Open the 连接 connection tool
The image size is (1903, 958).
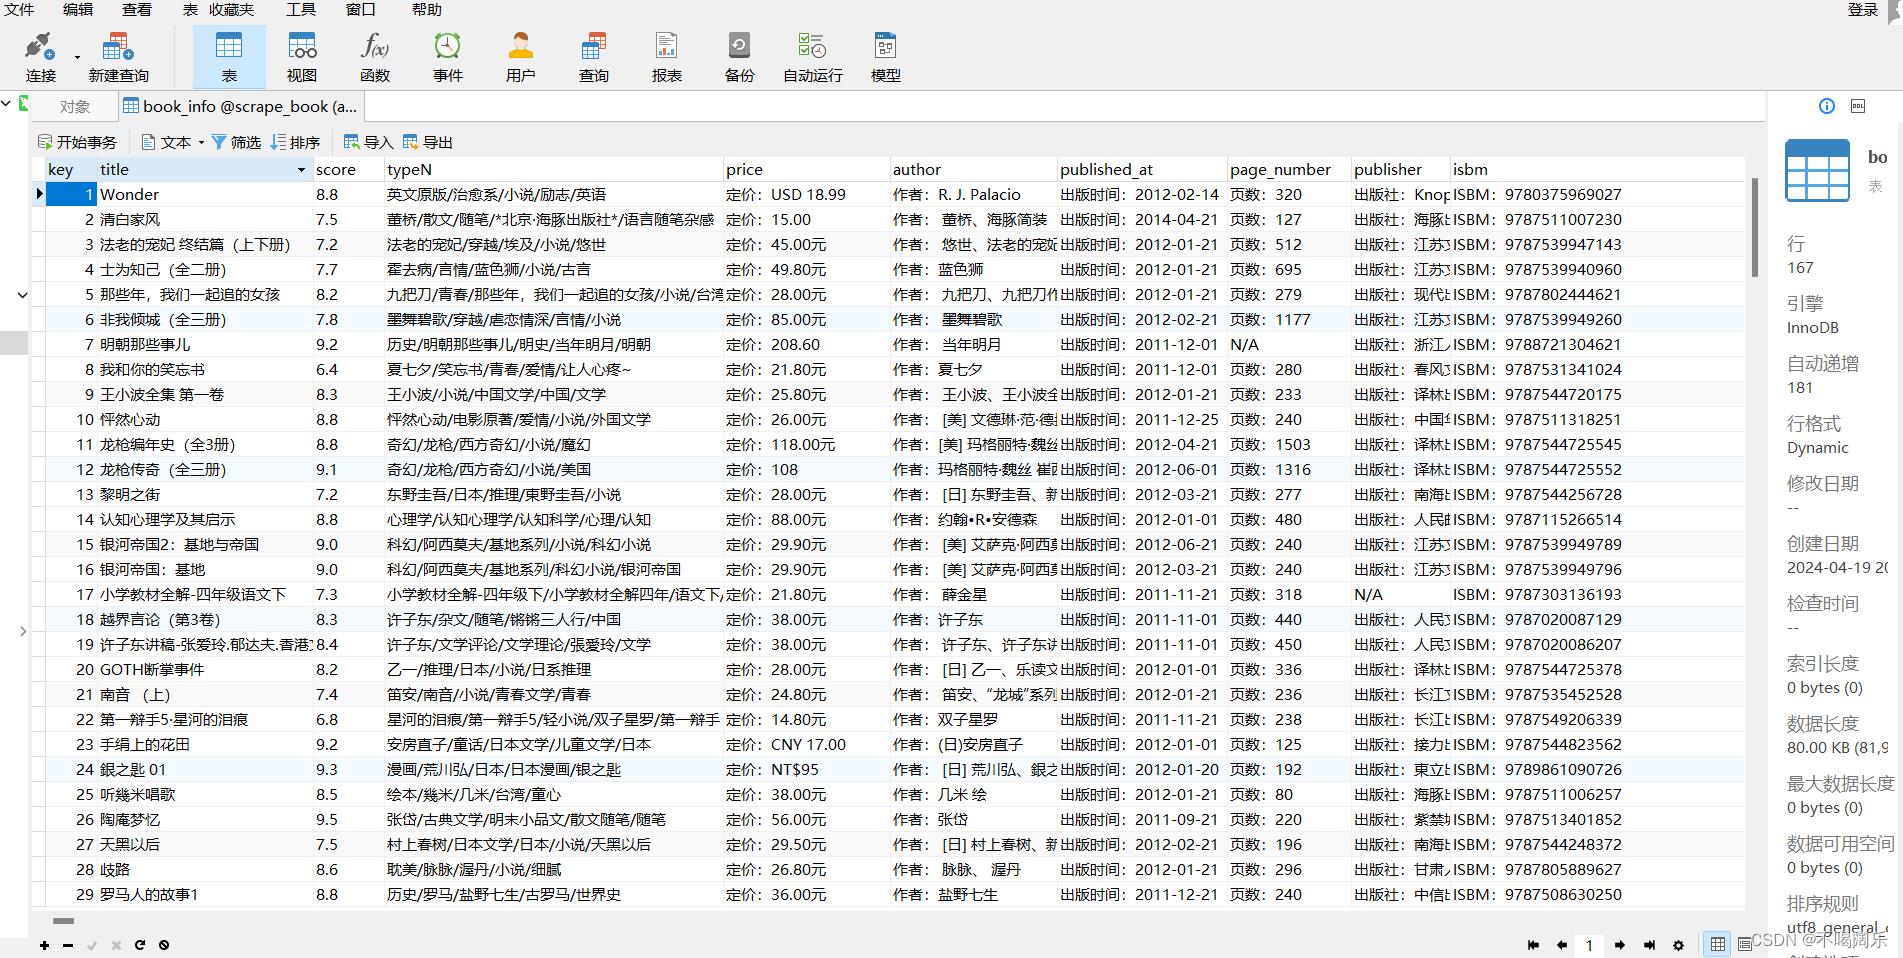(40, 57)
